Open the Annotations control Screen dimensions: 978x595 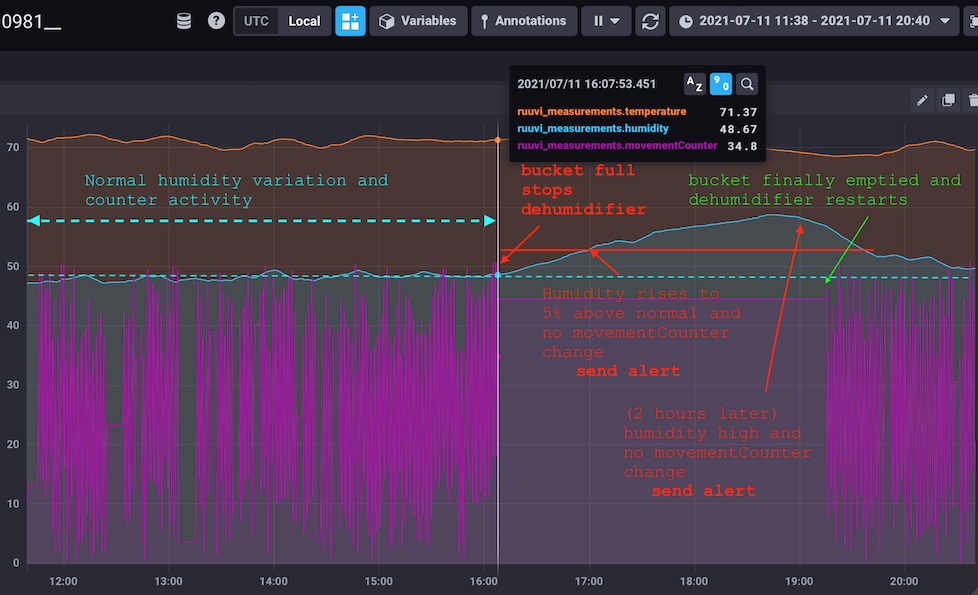click(524, 21)
